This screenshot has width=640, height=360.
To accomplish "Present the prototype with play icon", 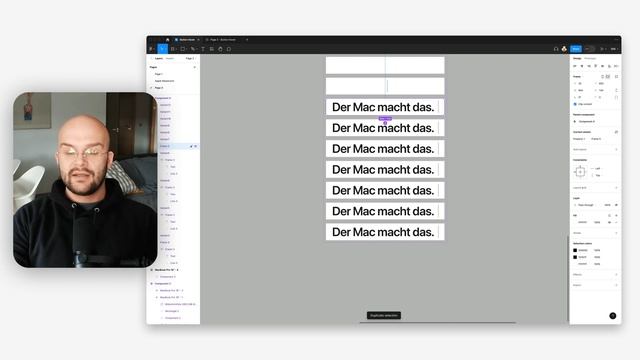I will click(x=602, y=49).
